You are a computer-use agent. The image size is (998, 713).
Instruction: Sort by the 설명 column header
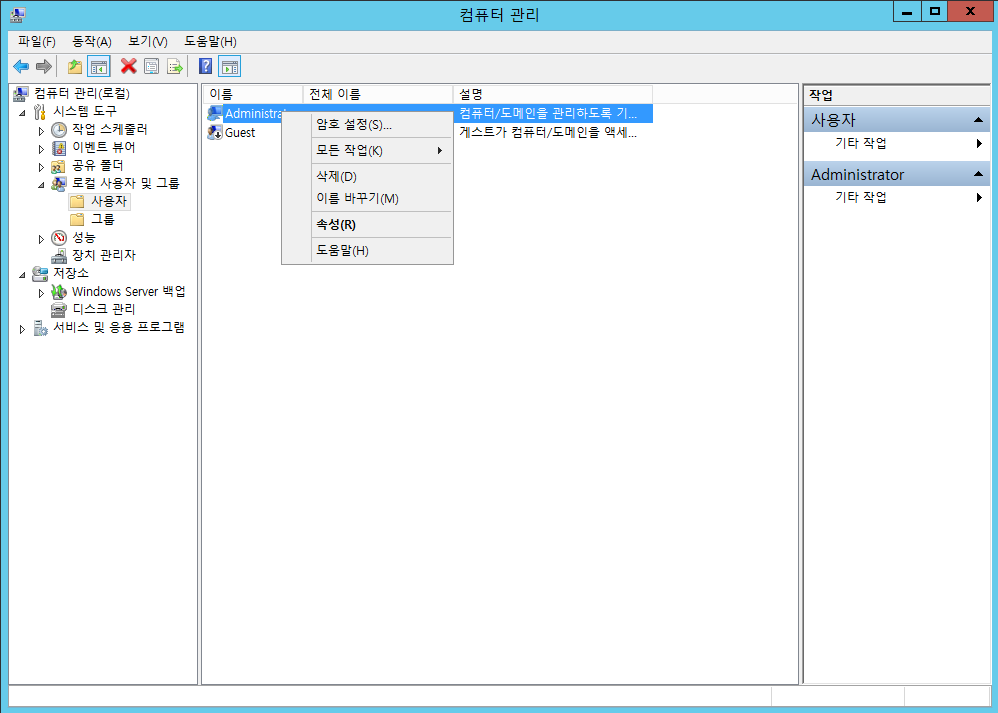point(550,94)
